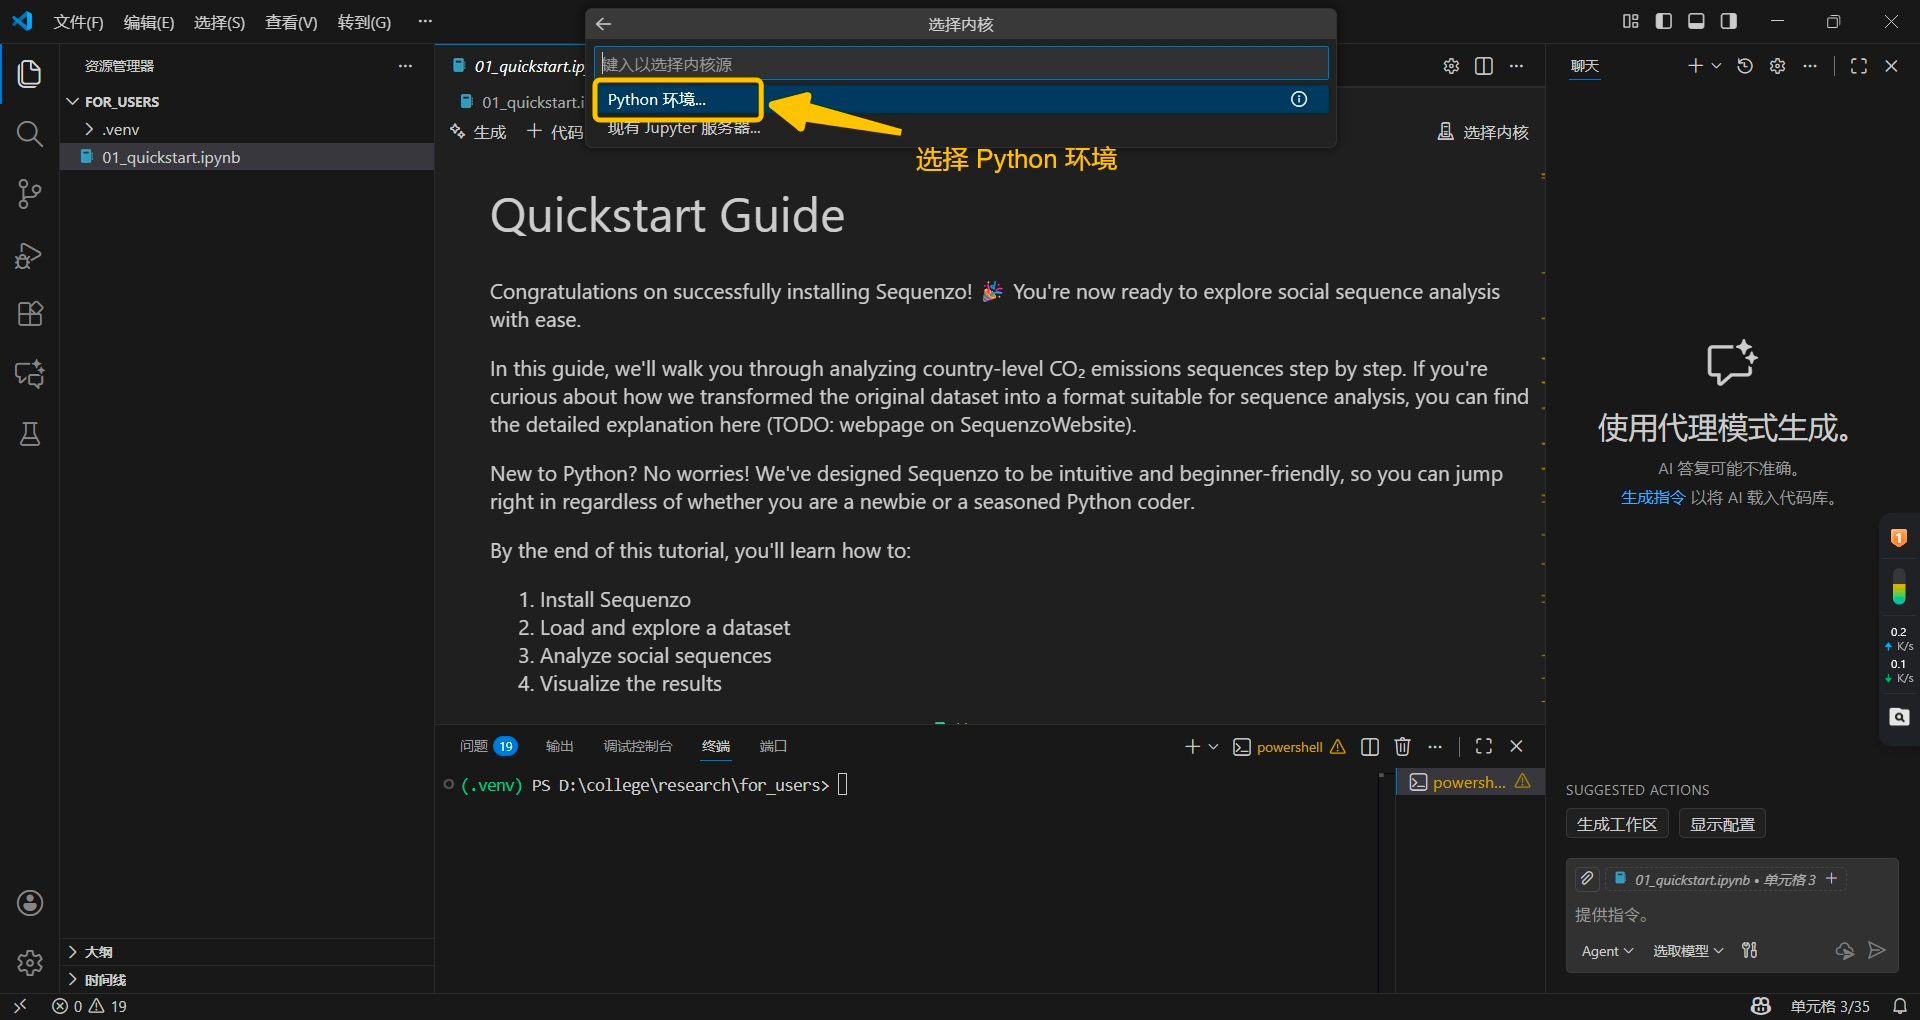Open the Agent mode dropdown
Image resolution: width=1920 pixels, height=1020 pixels.
click(1606, 951)
